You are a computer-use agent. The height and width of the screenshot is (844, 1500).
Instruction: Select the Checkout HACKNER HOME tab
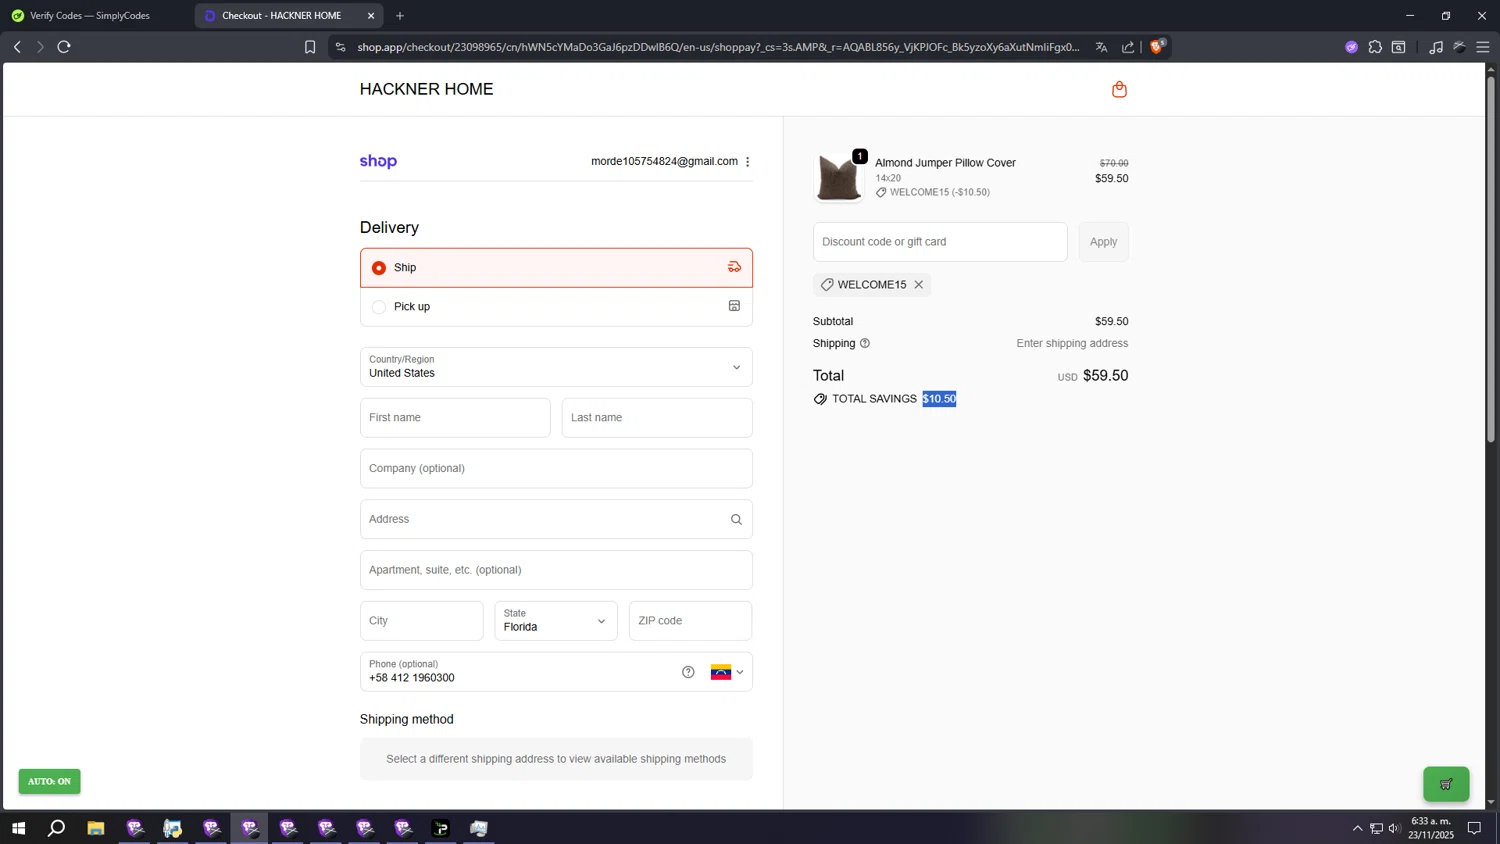281,16
